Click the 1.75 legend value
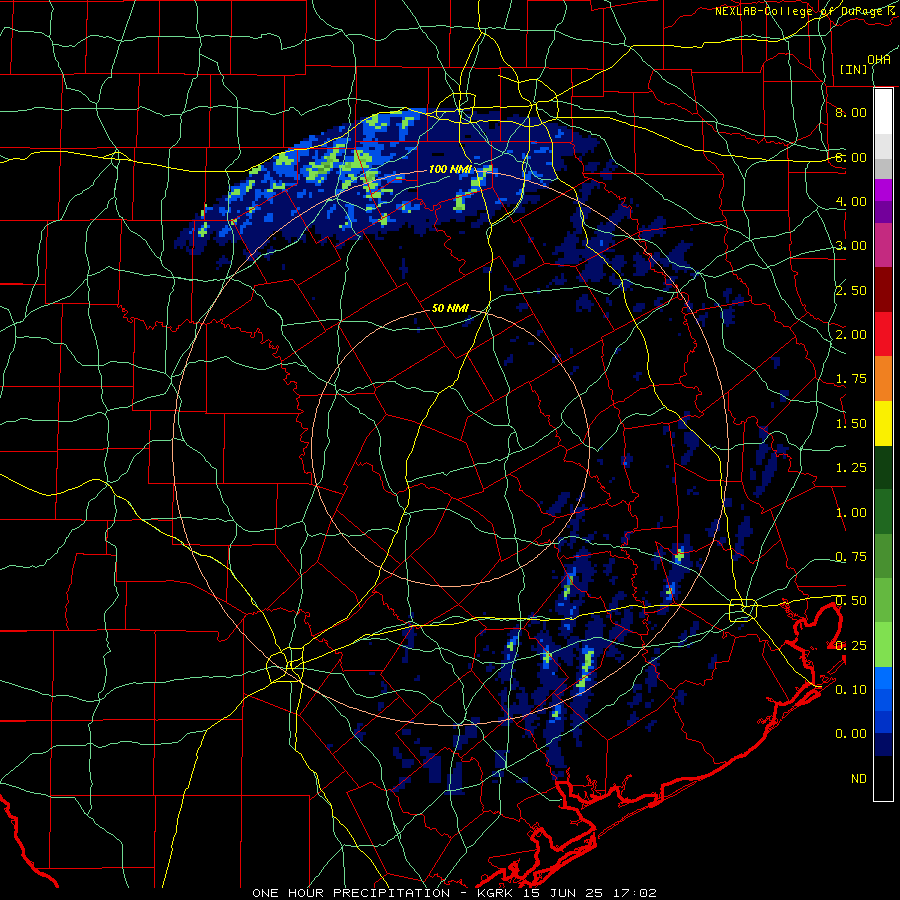The image size is (900, 900). pyautogui.click(x=851, y=379)
